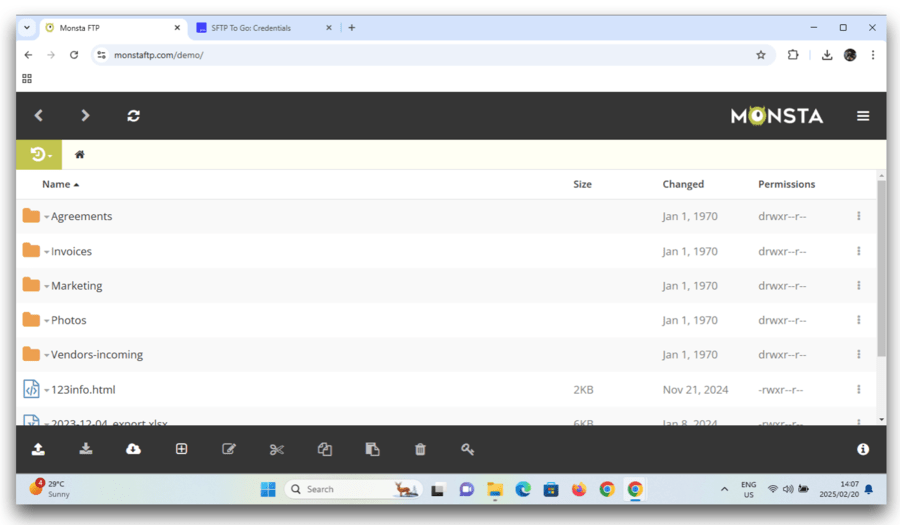
Task: Click the cut scissors icon
Action: point(277,449)
